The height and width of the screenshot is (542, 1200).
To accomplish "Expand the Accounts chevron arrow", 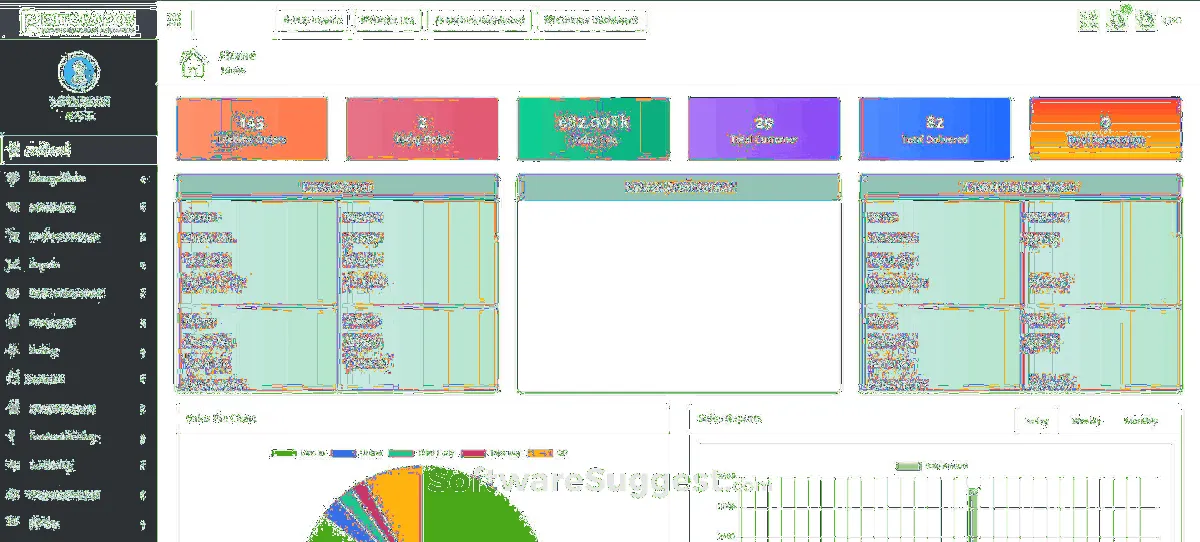I will [x=144, y=380].
